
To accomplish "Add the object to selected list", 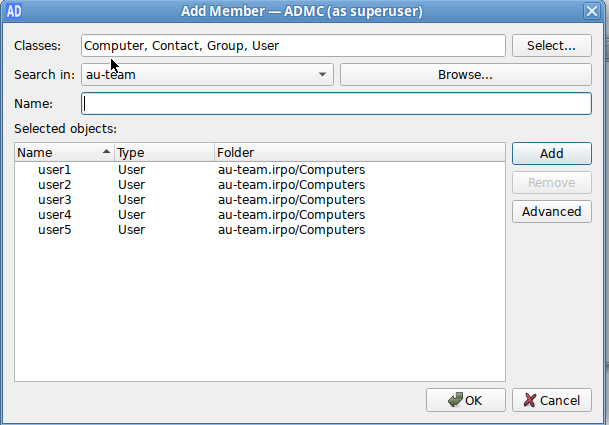I will pyautogui.click(x=551, y=154).
